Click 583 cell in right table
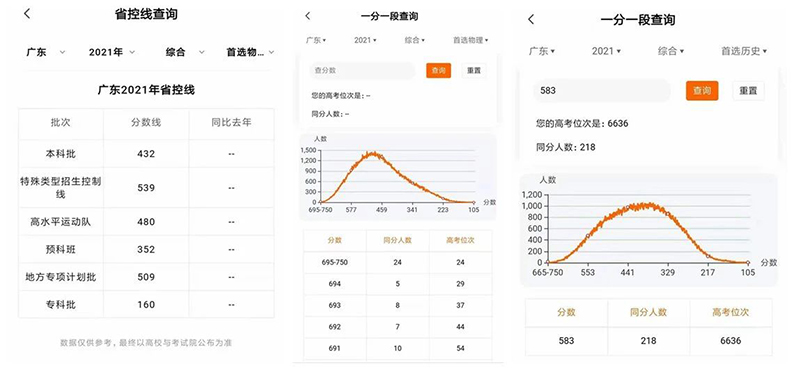794x370 pixels. pos(566,341)
